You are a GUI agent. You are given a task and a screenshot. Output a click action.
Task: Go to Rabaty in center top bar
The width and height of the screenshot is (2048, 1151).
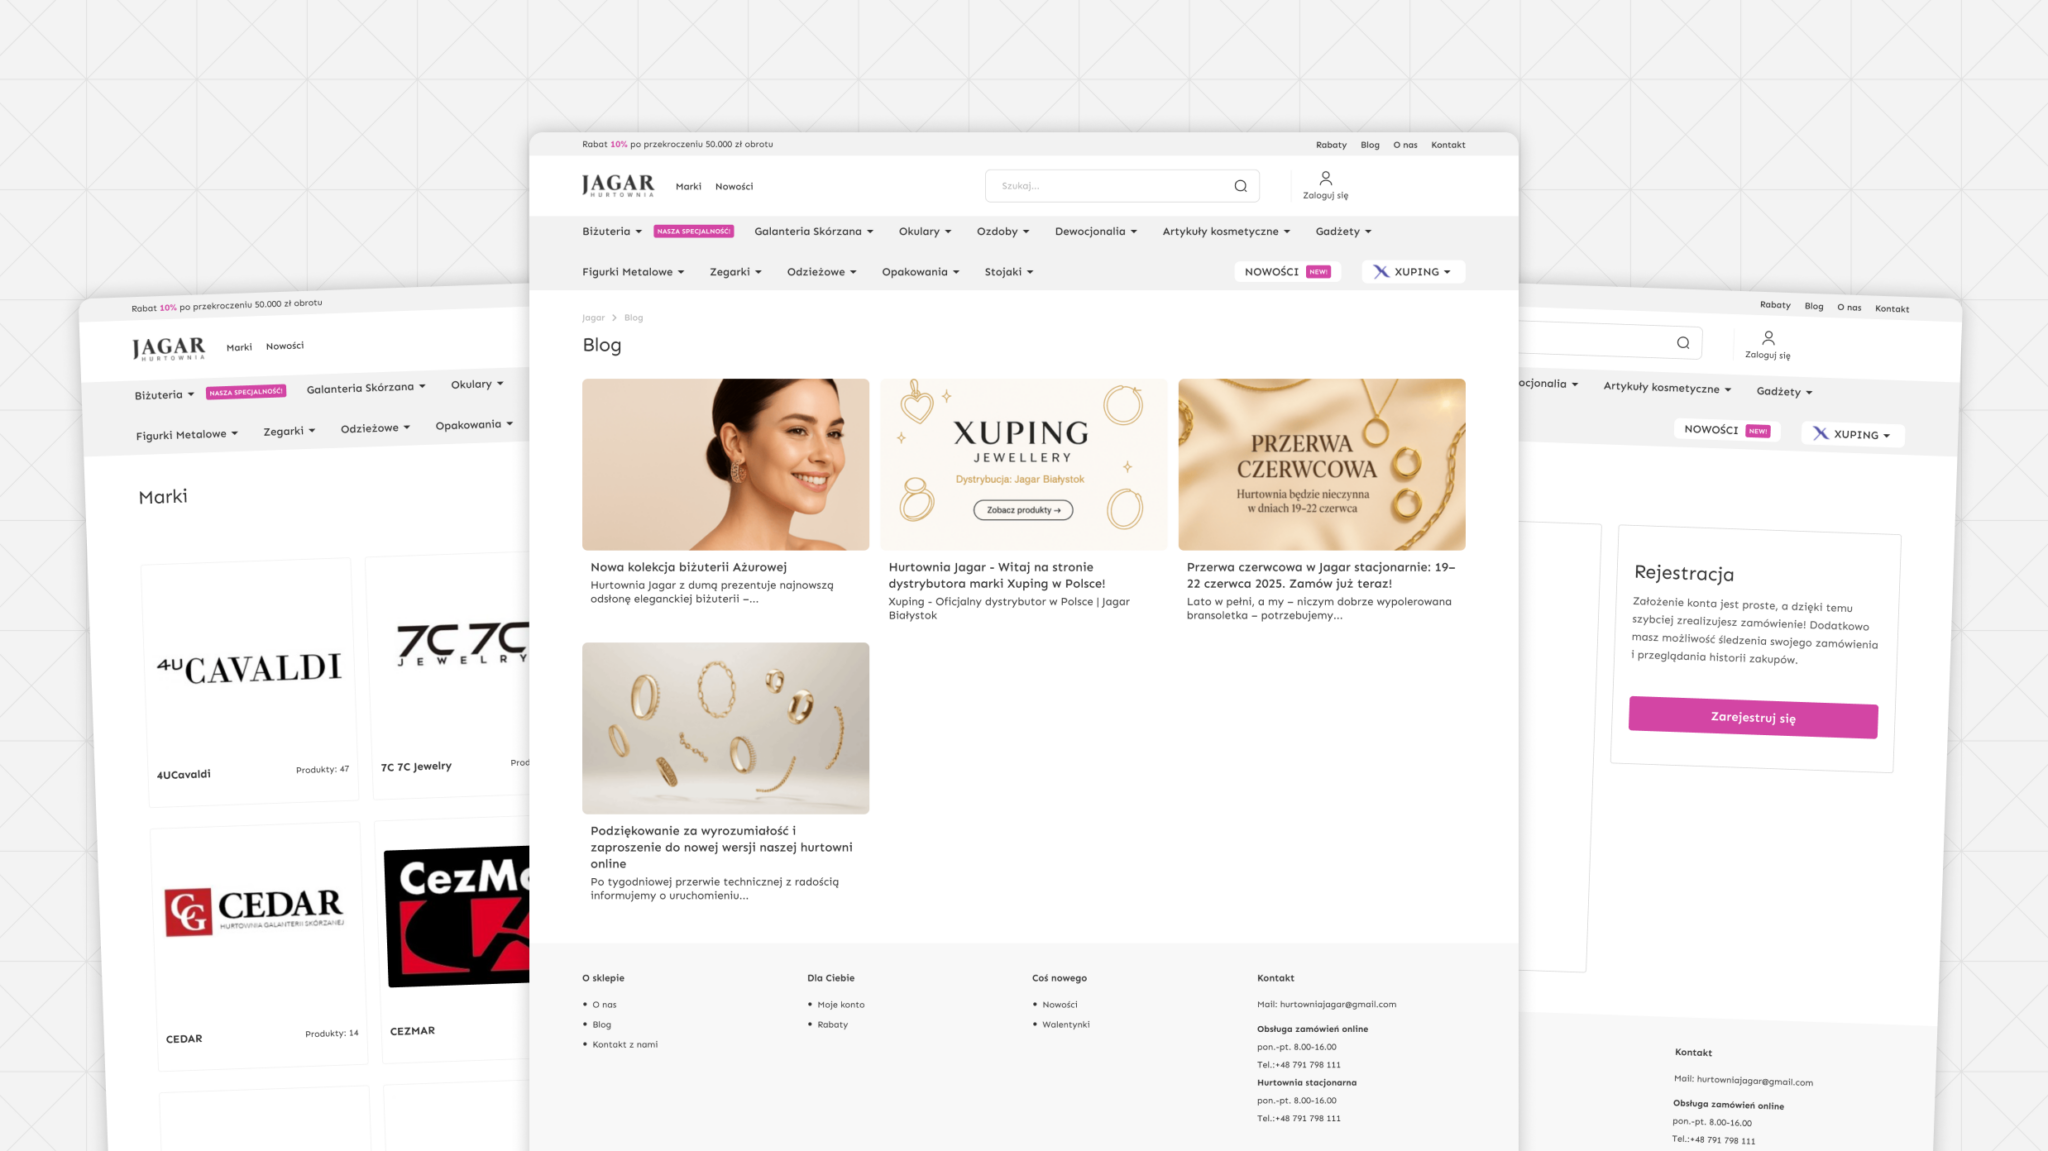pos(1330,145)
